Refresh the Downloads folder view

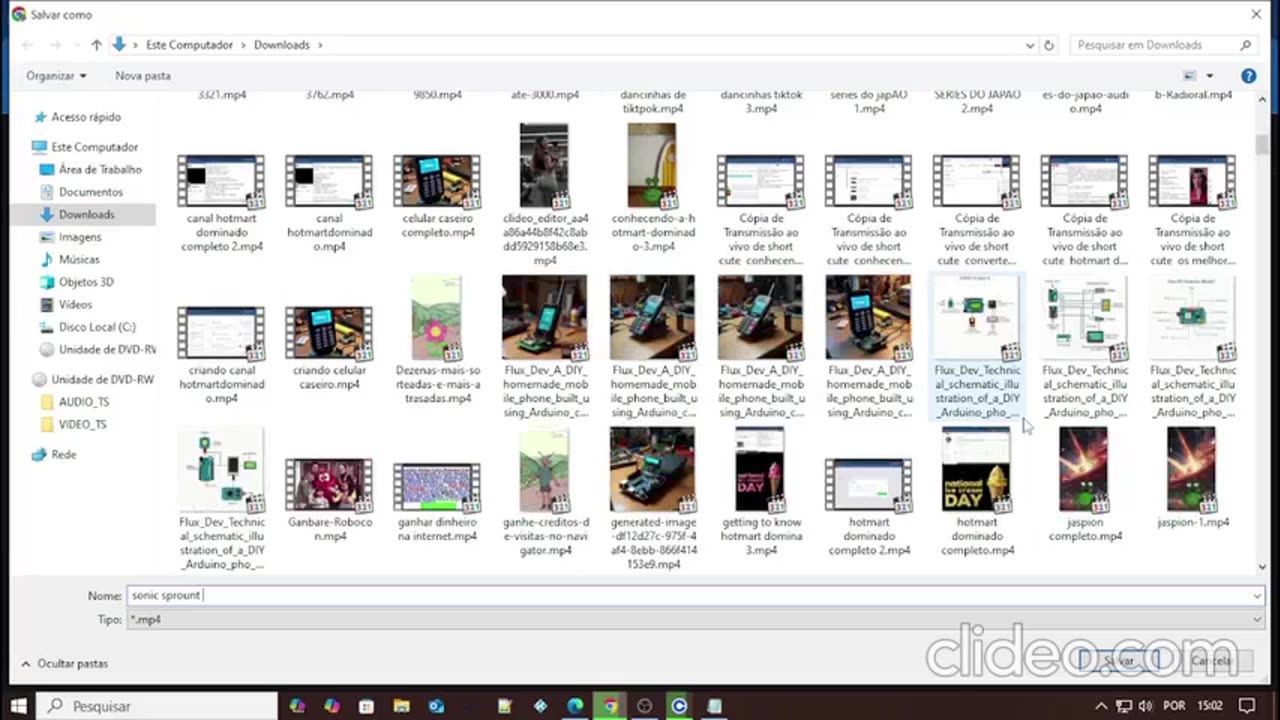tap(1049, 45)
